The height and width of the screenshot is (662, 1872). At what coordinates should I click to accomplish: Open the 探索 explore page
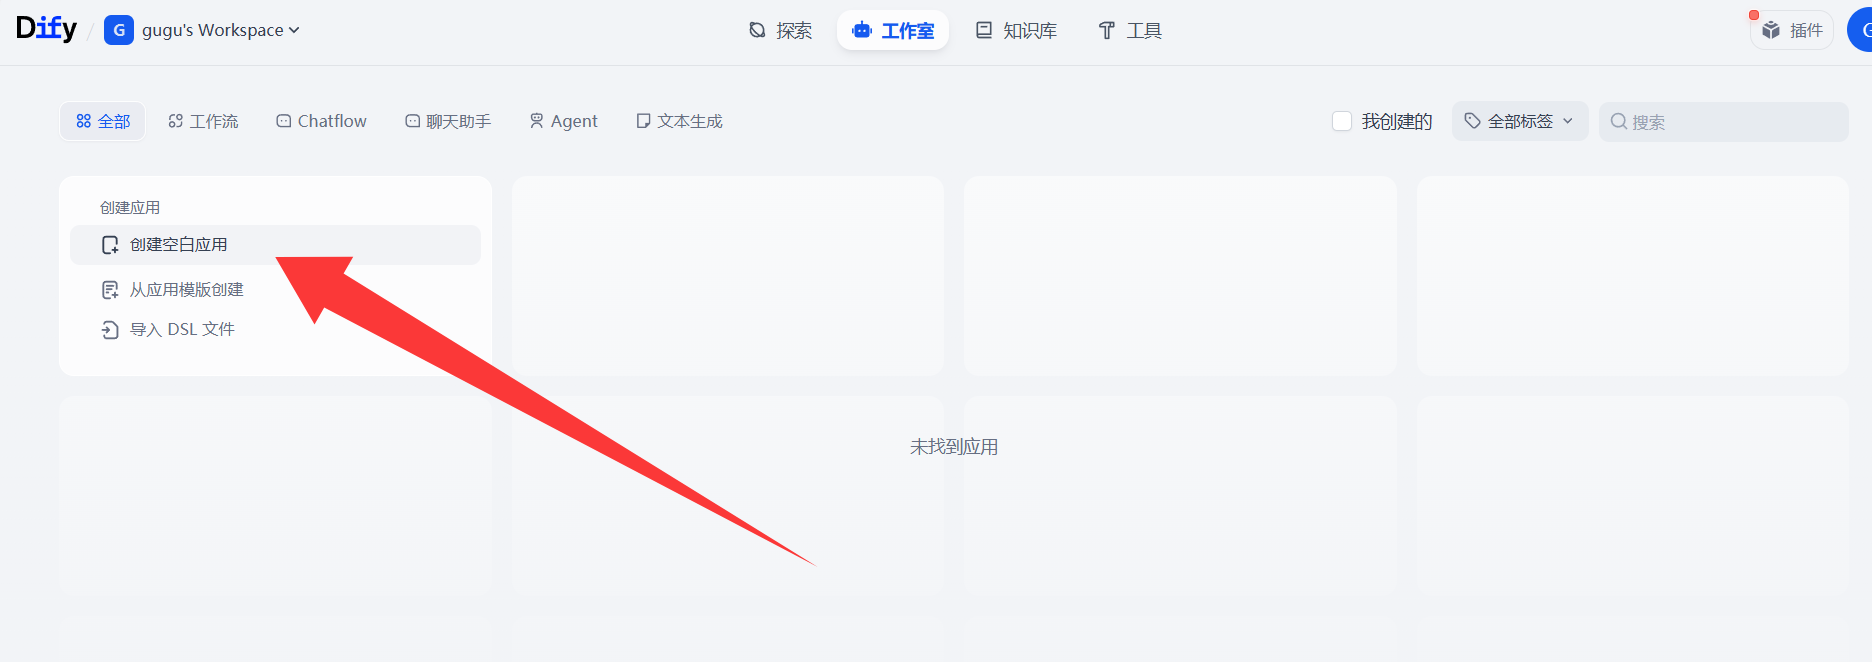tap(781, 30)
